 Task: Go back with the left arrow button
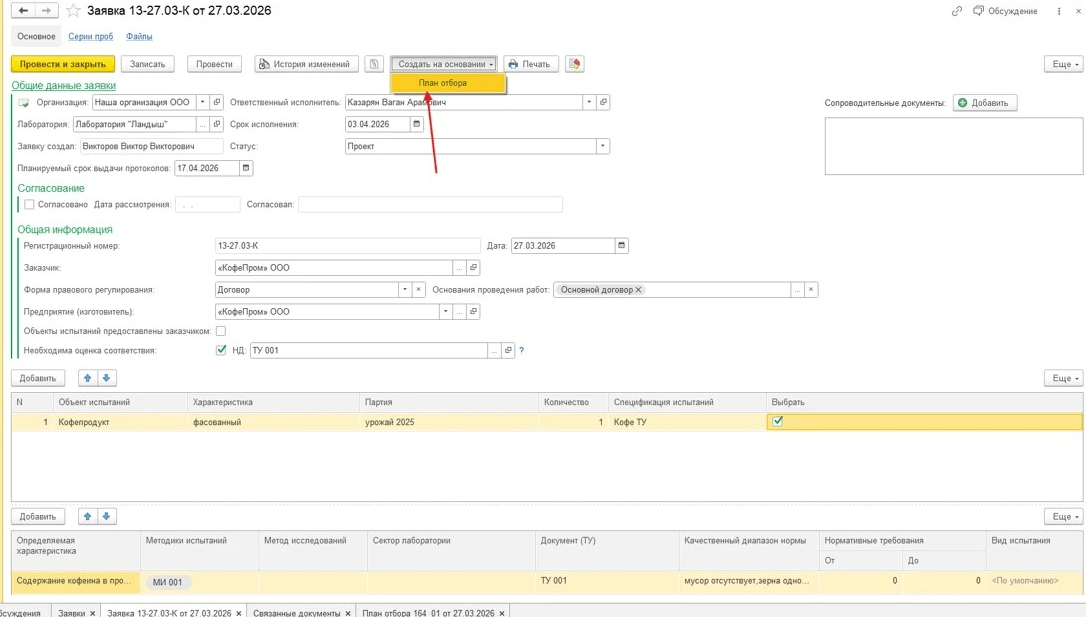(24, 10)
